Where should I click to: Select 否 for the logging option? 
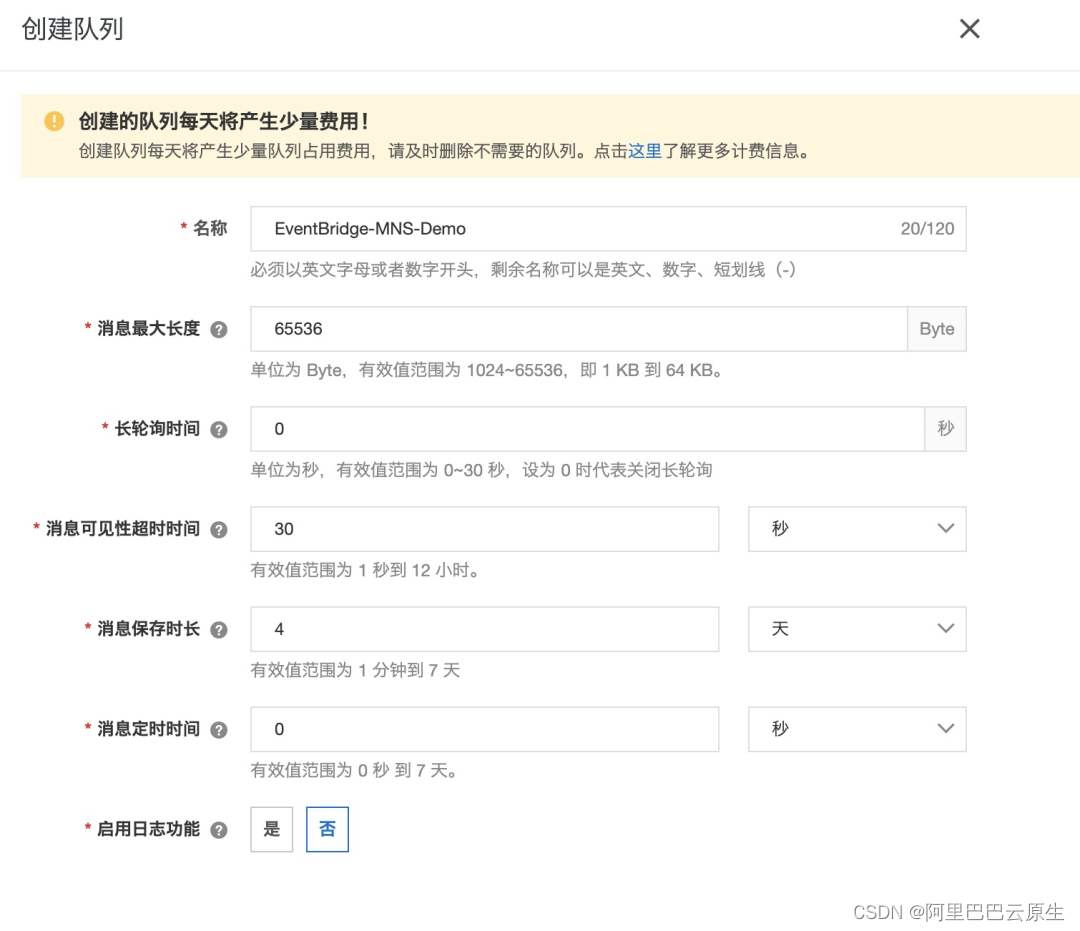(327, 829)
